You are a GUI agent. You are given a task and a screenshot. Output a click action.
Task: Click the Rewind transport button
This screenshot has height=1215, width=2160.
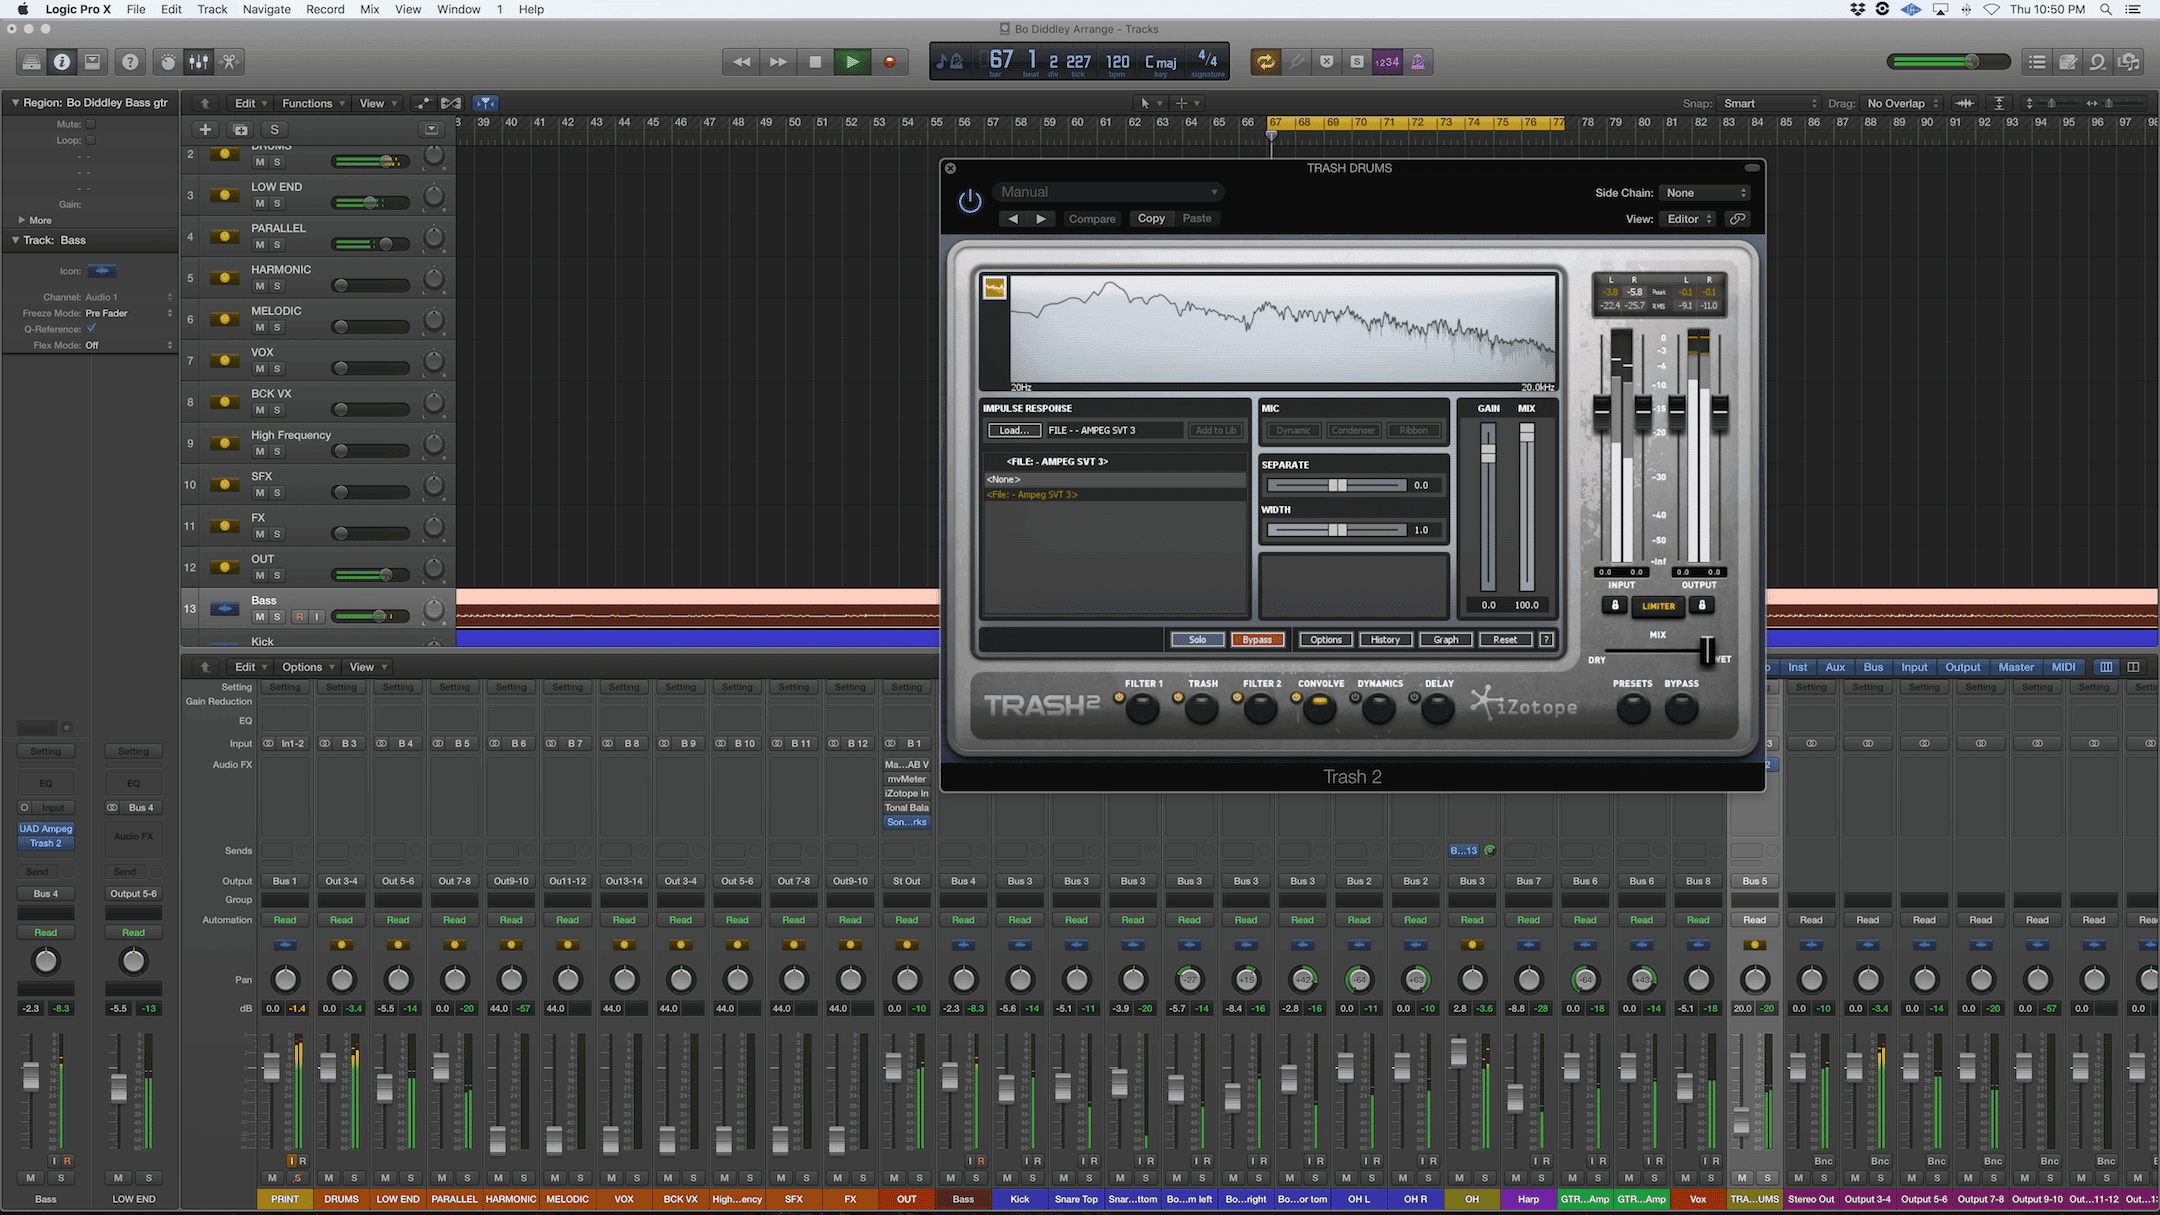741,62
